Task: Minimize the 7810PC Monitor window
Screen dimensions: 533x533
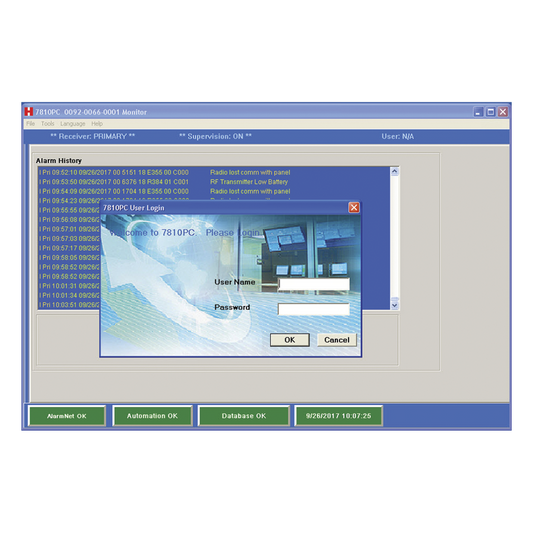Action: point(479,112)
